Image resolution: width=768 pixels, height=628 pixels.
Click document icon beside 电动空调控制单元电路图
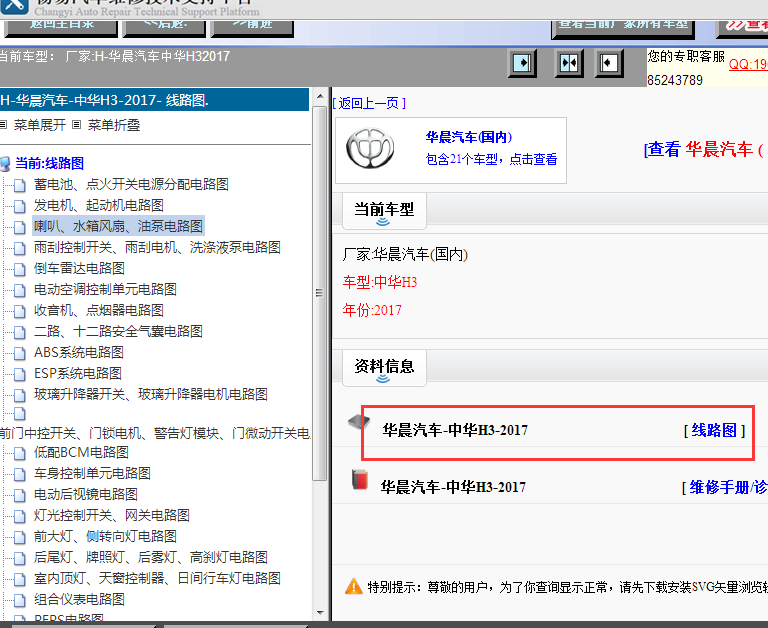[20, 290]
